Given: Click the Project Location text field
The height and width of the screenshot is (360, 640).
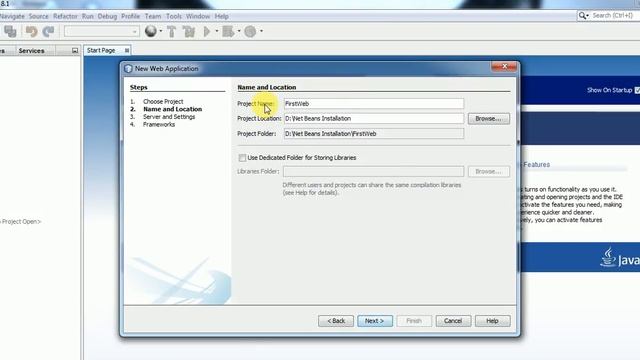Looking at the screenshot, I should (373, 118).
